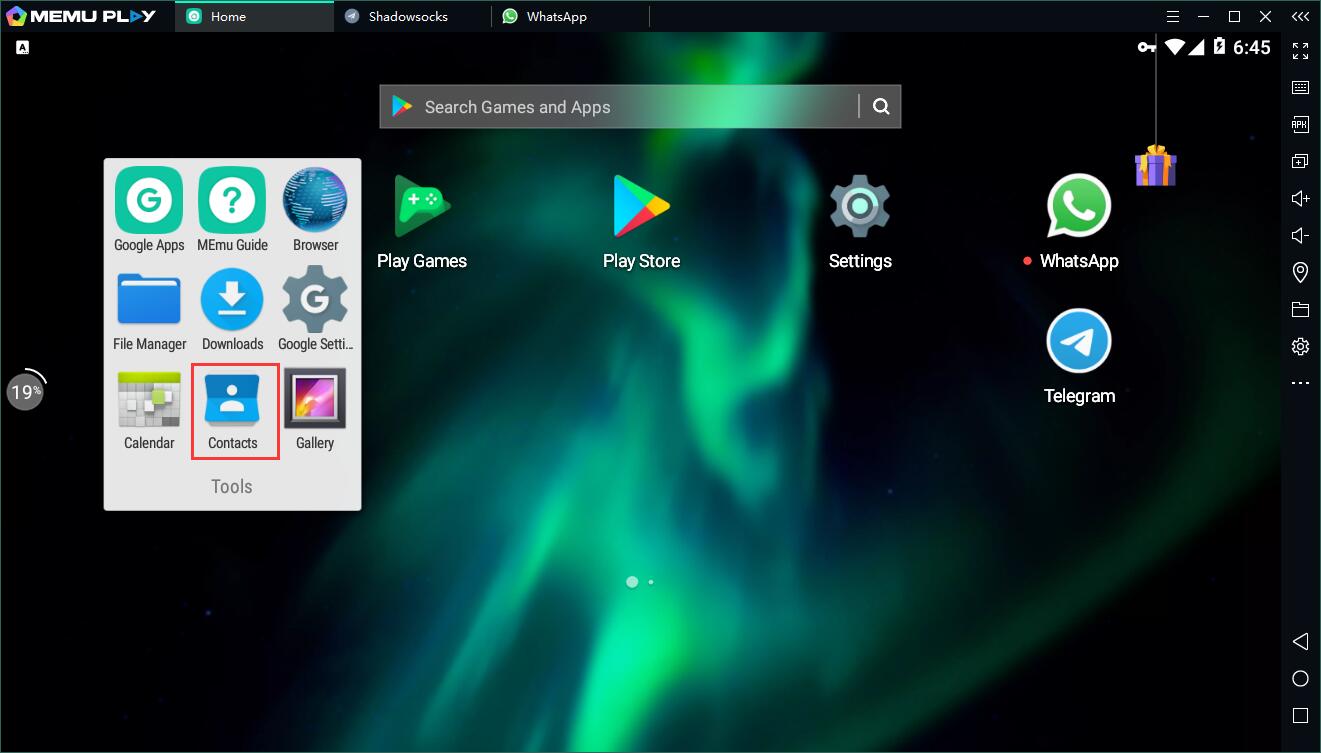The height and width of the screenshot is (753, 1321).
Task: Launch Play Games
Action: [x=422, y=207]
